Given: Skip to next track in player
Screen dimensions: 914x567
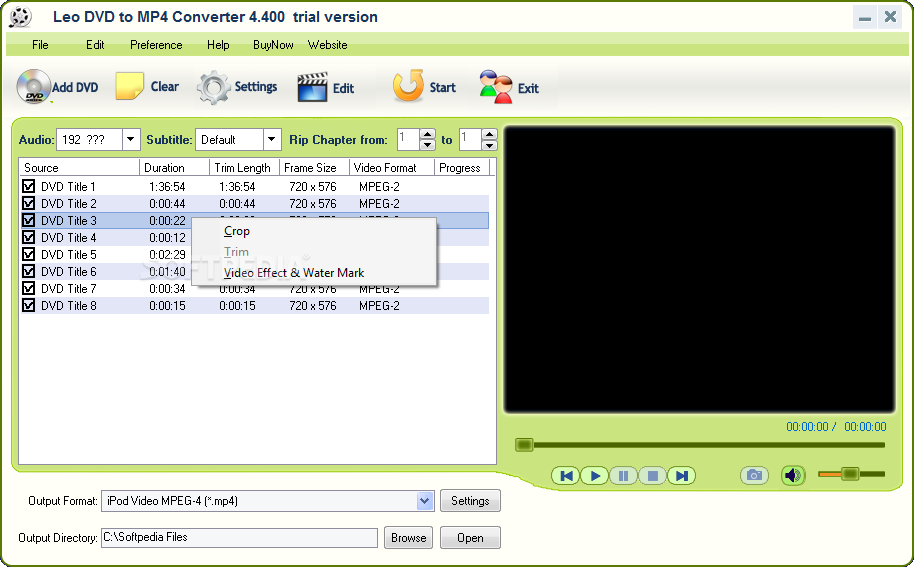Looking at the screenshot, I should click(681, 476).
